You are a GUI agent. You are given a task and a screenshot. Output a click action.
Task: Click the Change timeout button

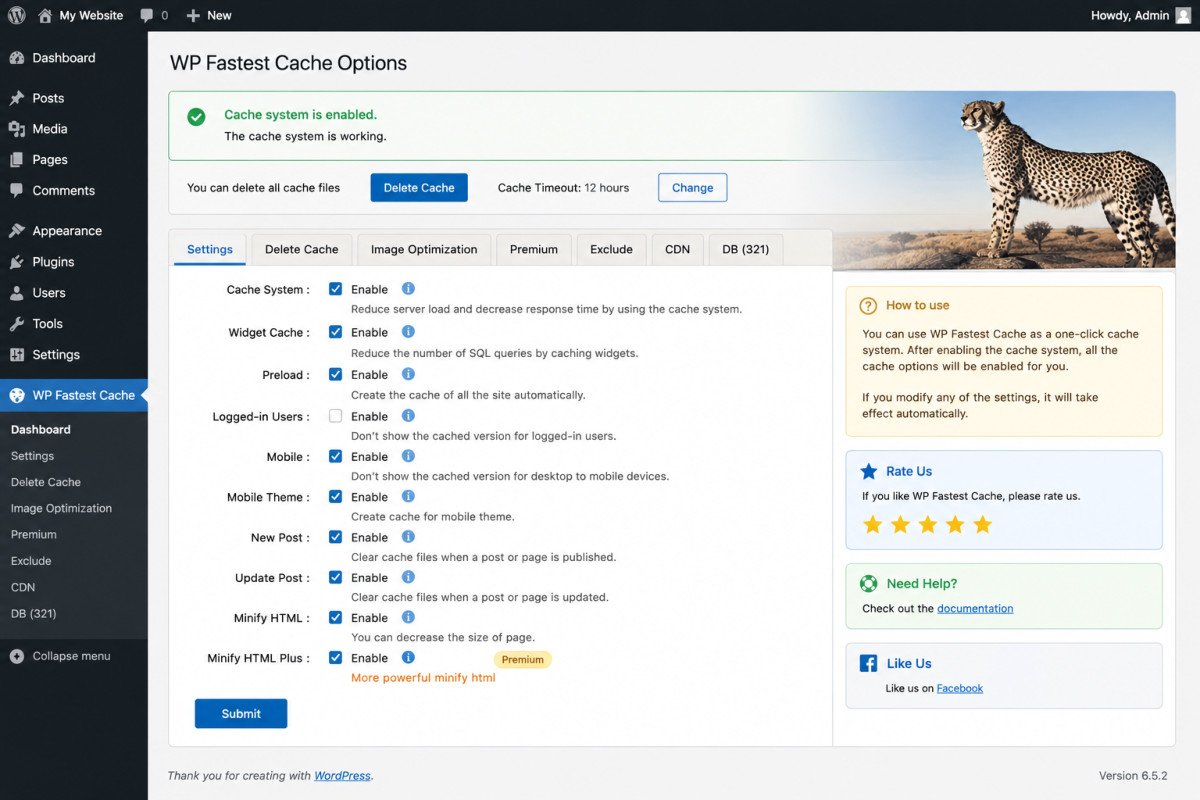[692, 187]
